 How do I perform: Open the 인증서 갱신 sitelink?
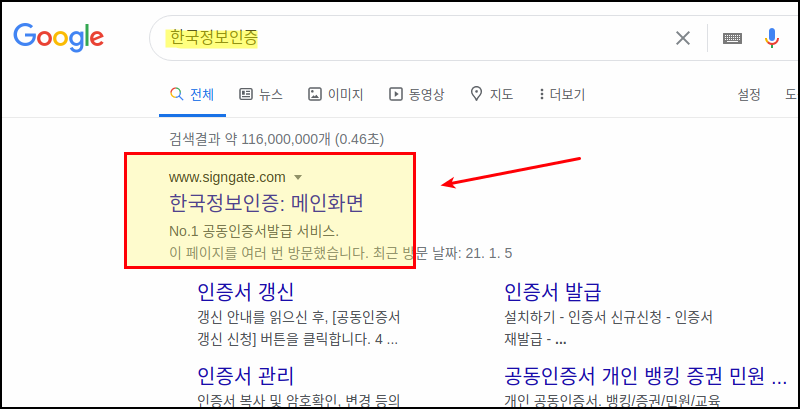pos(245,292)
